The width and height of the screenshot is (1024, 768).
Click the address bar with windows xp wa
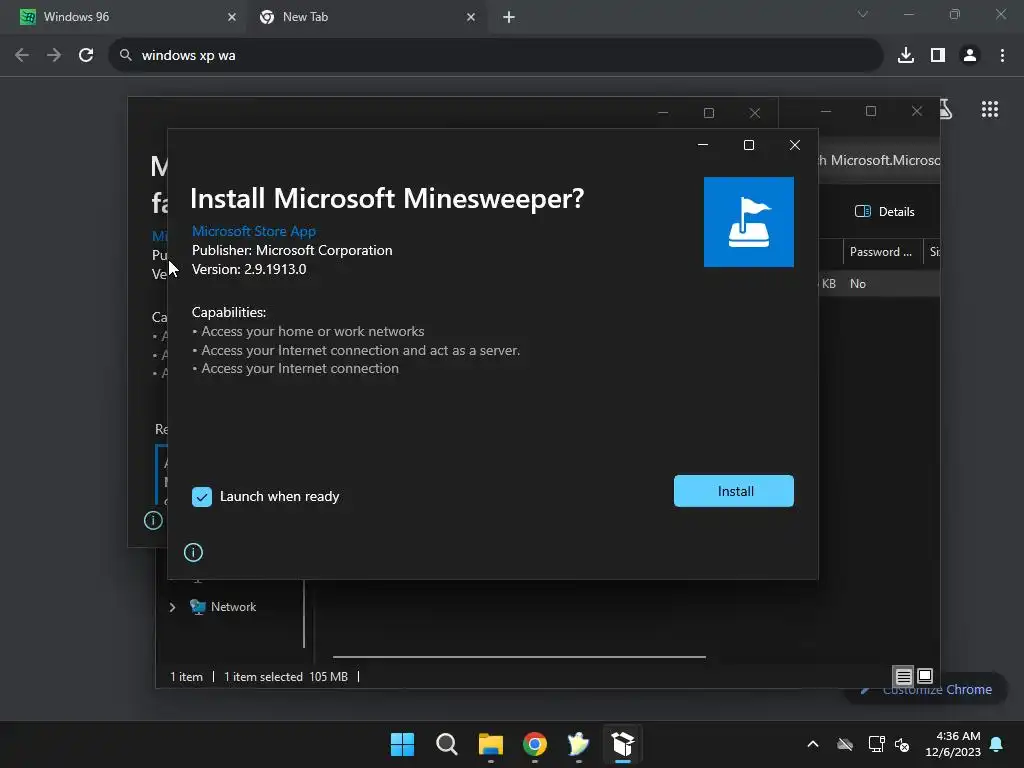pos(496,56)
